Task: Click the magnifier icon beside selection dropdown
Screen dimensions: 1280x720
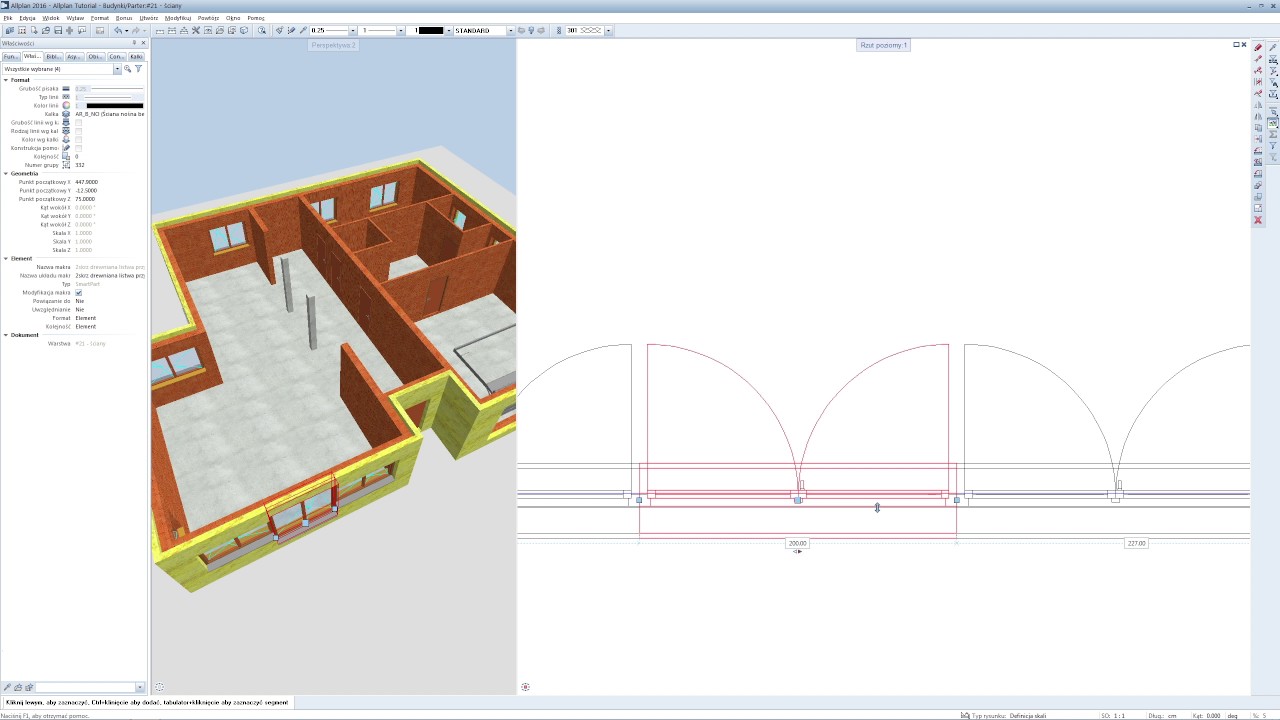Action: pyautogui.click(x=127, y=69)
